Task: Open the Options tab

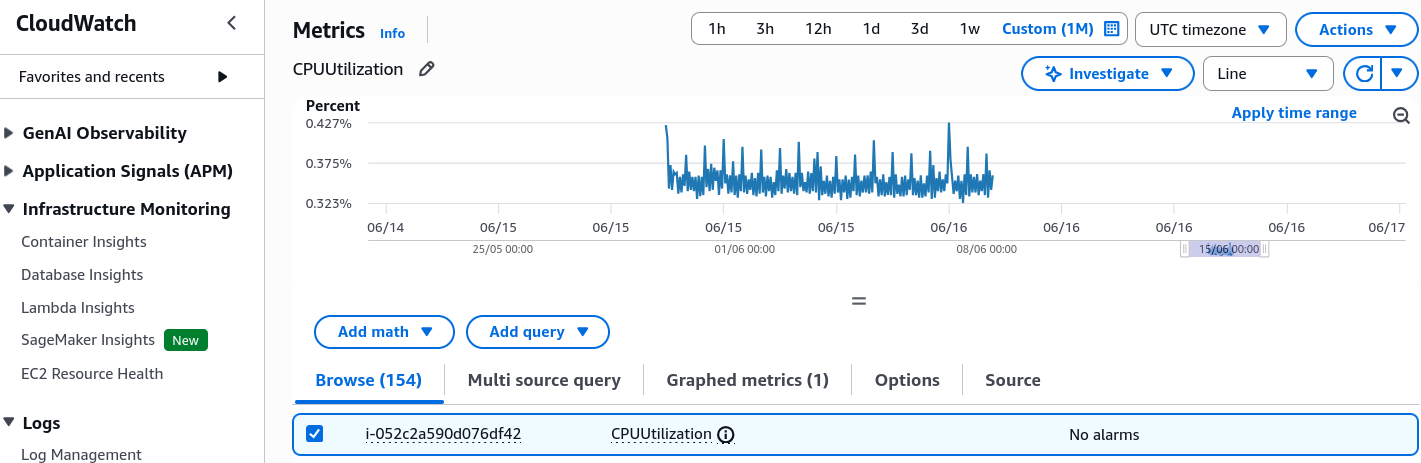Action: (907, 380)
